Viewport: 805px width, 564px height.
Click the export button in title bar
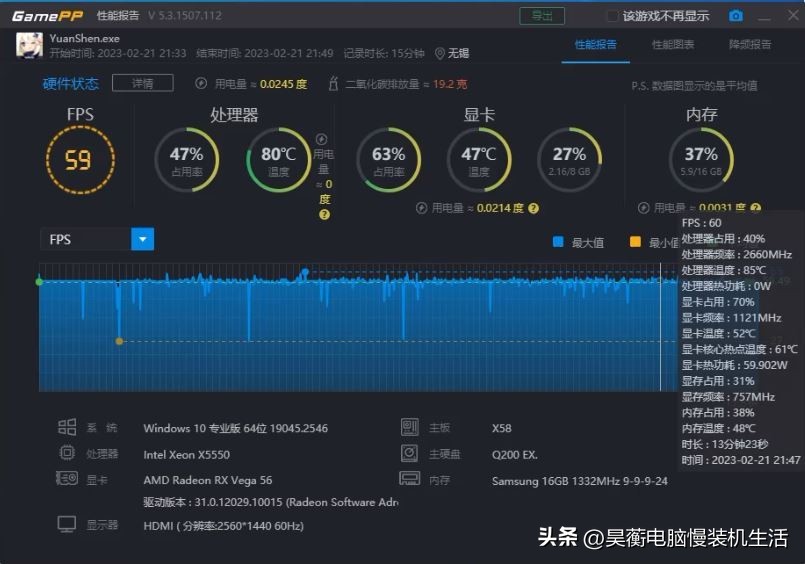[x=542, y=16]
